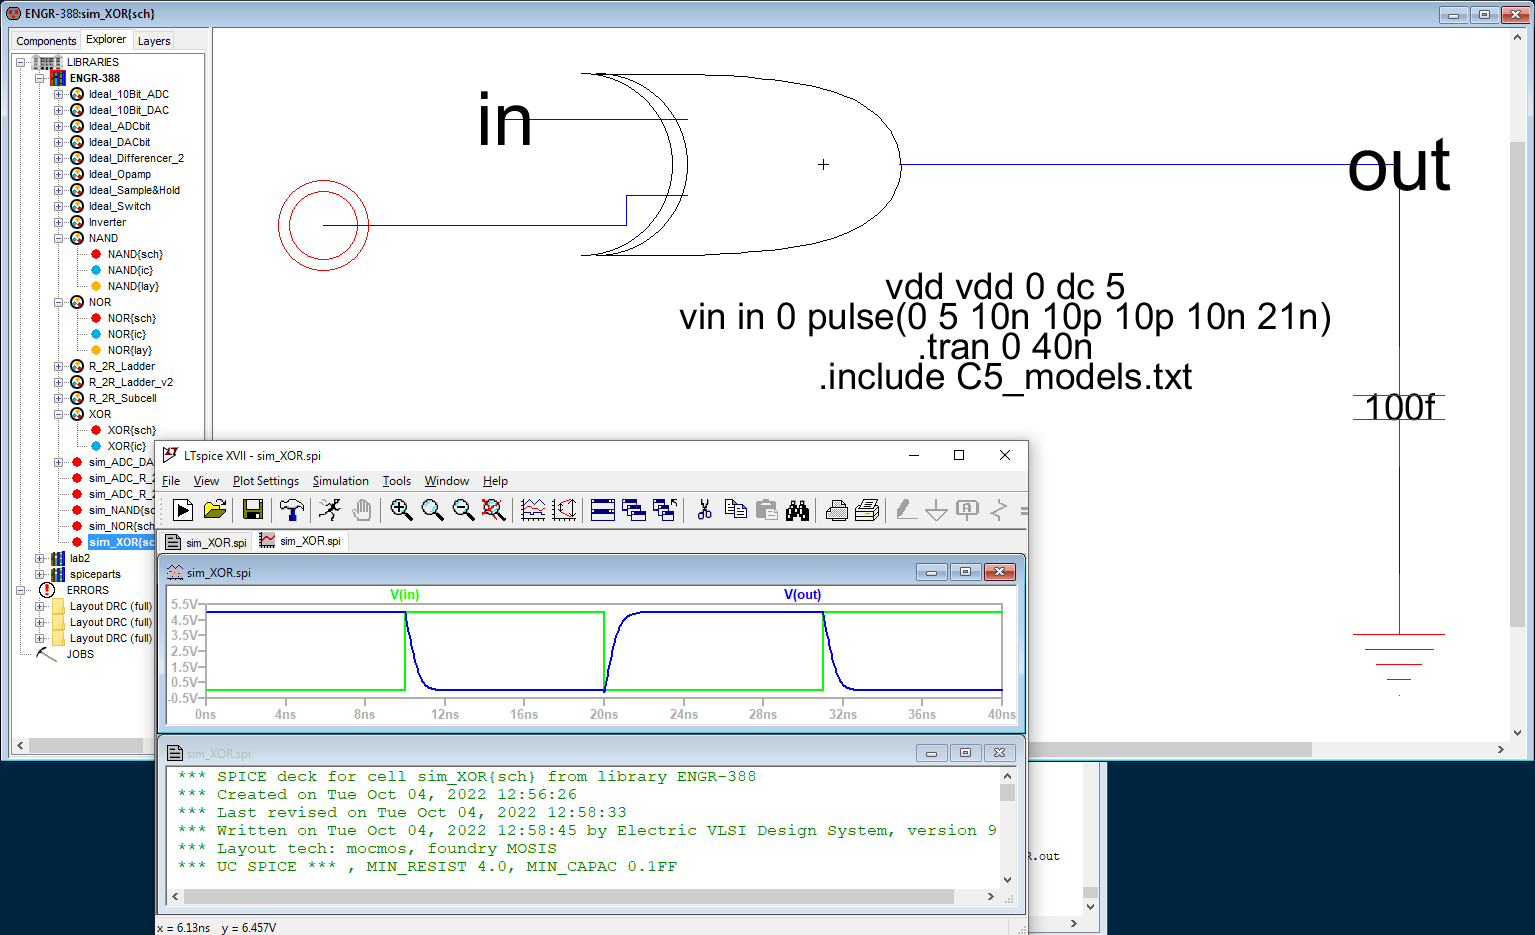Click the draw wire pencil icon
The height and width of the screenshot is (935, 1535).
tap(906, 510)
